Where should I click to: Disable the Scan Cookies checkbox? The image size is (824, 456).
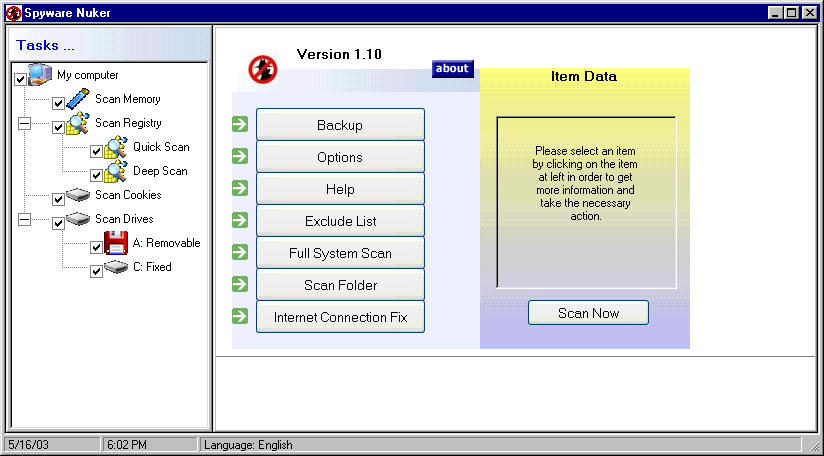click(58, 200)
